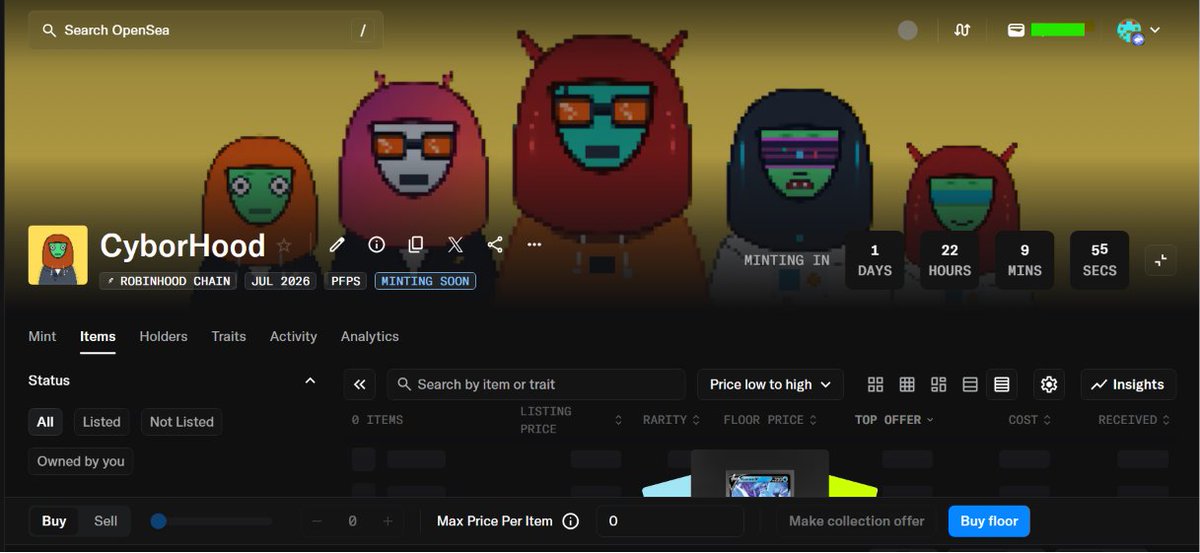
Task: Switch to Sell mode
Action: click(x=106, y=521)
